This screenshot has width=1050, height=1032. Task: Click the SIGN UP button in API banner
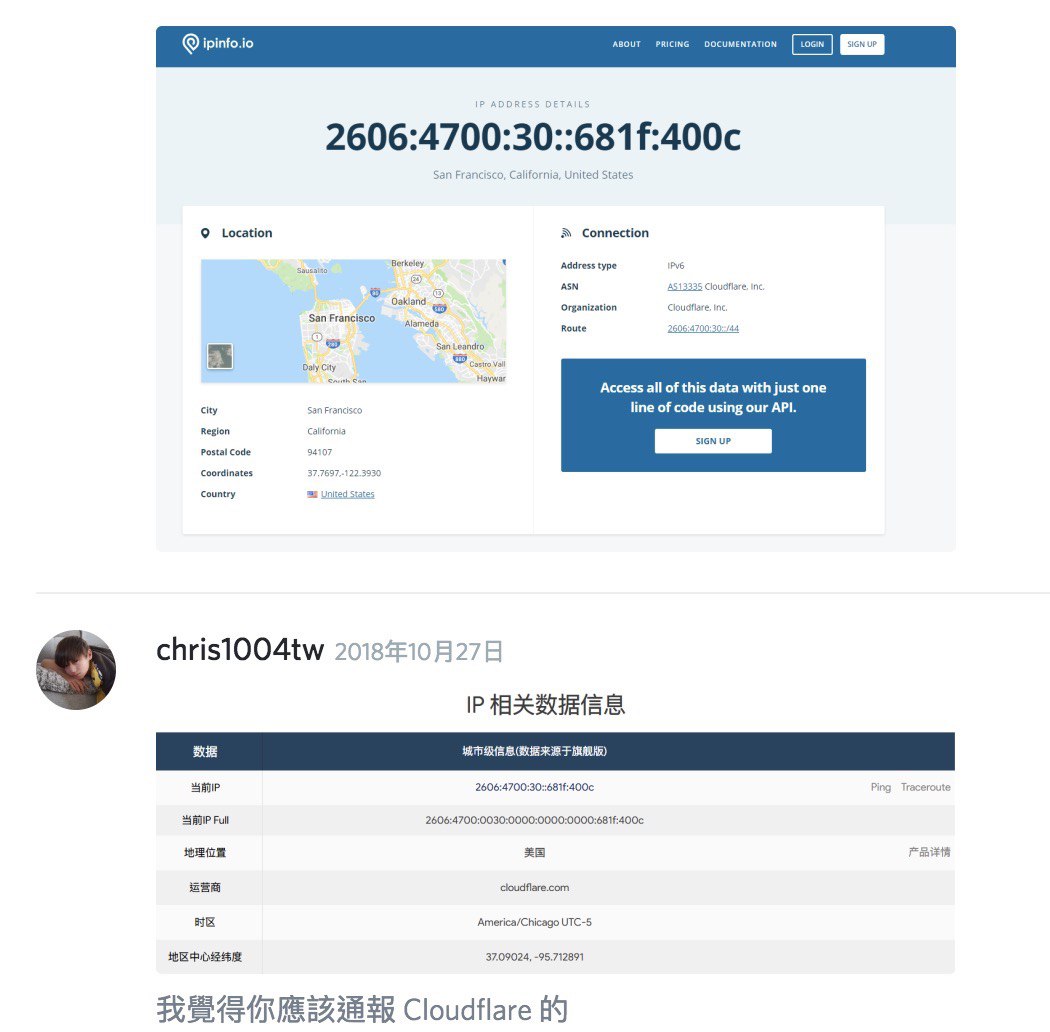[x=712, y=441]
